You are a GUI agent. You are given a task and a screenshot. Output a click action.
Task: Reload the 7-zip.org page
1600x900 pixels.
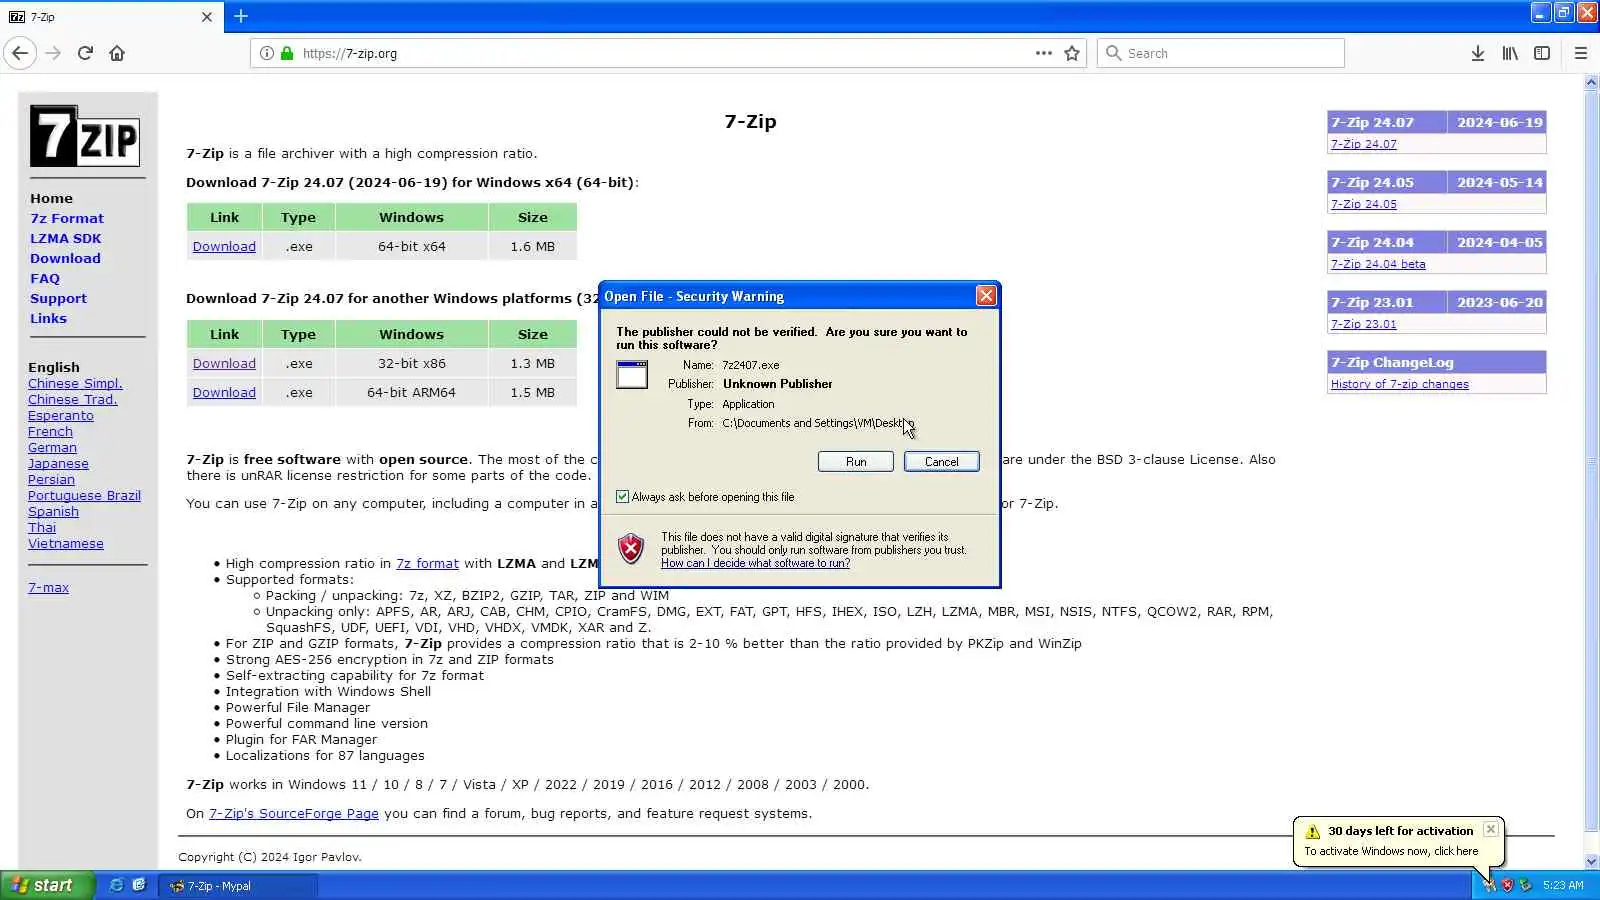point(85,53)
